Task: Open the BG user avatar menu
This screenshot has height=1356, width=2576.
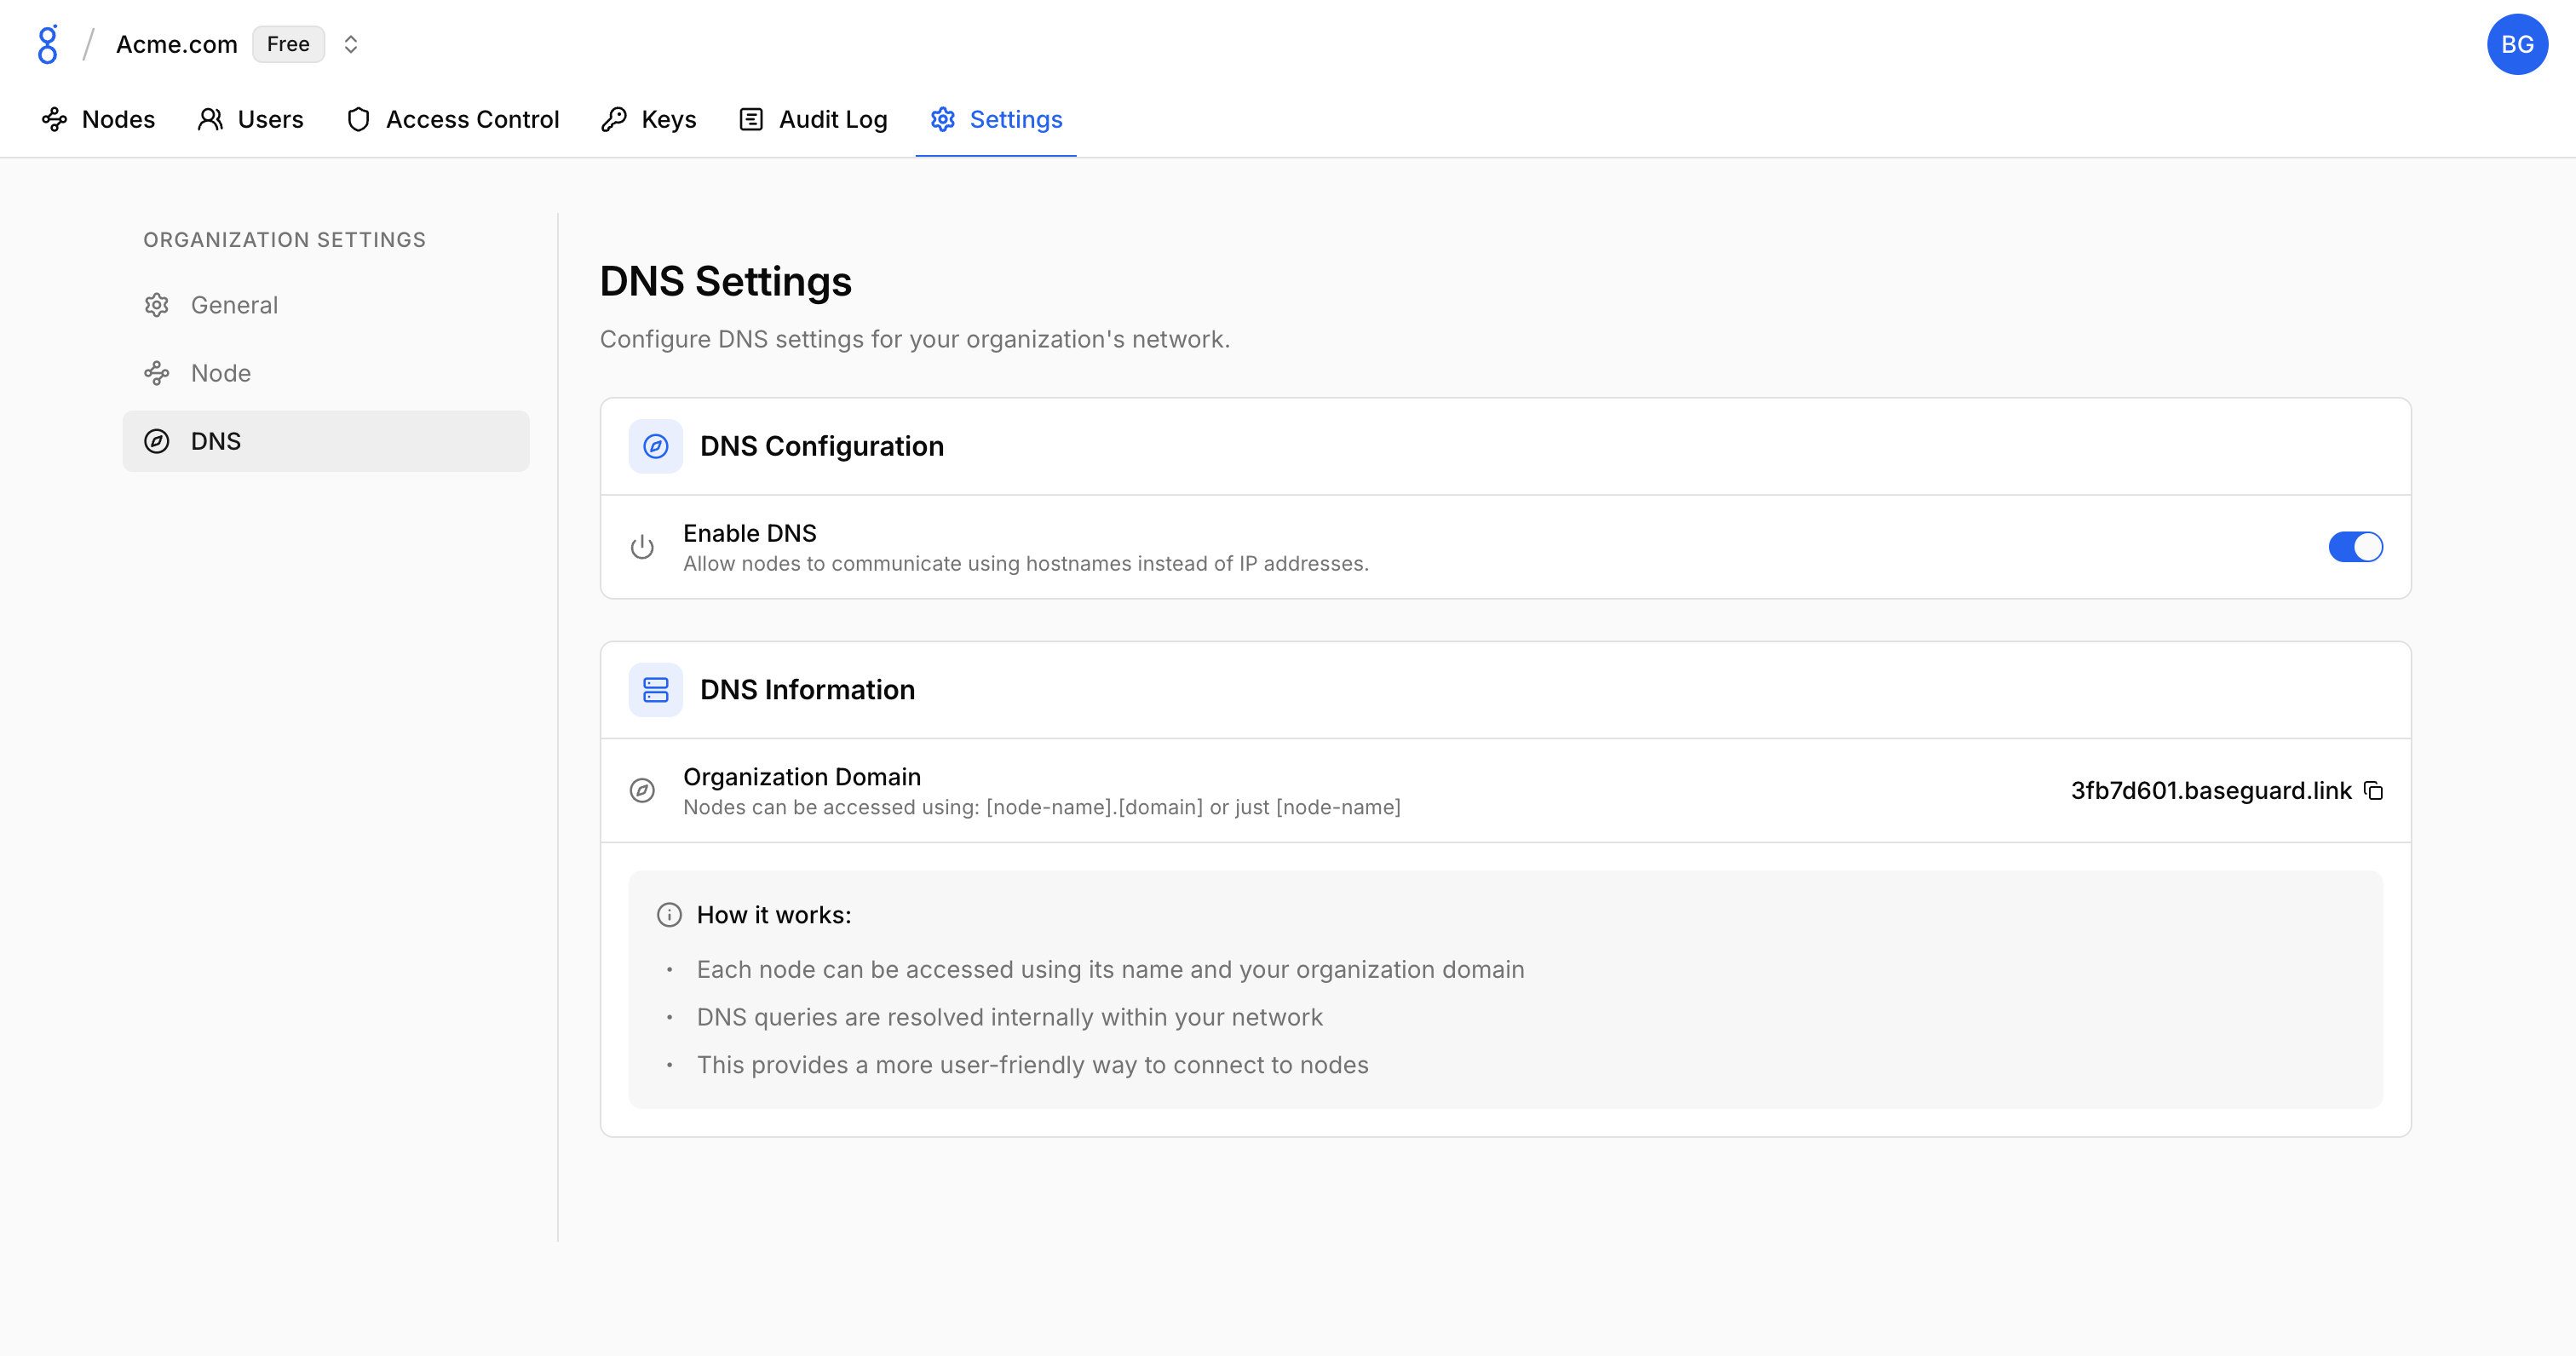Action: [2516, 44]
